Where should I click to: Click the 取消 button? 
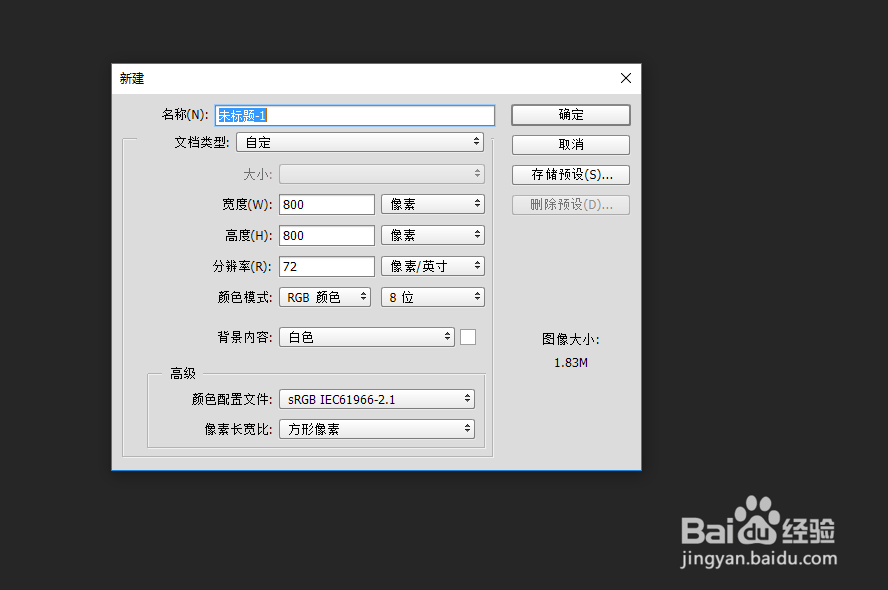click(571, 145)
